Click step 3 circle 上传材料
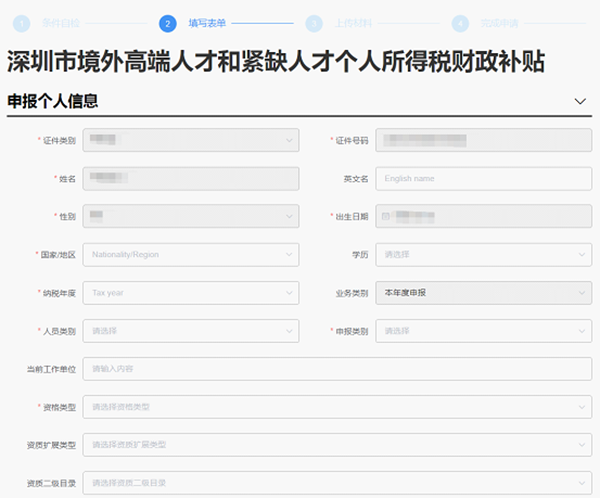 (x=314, y=24)
